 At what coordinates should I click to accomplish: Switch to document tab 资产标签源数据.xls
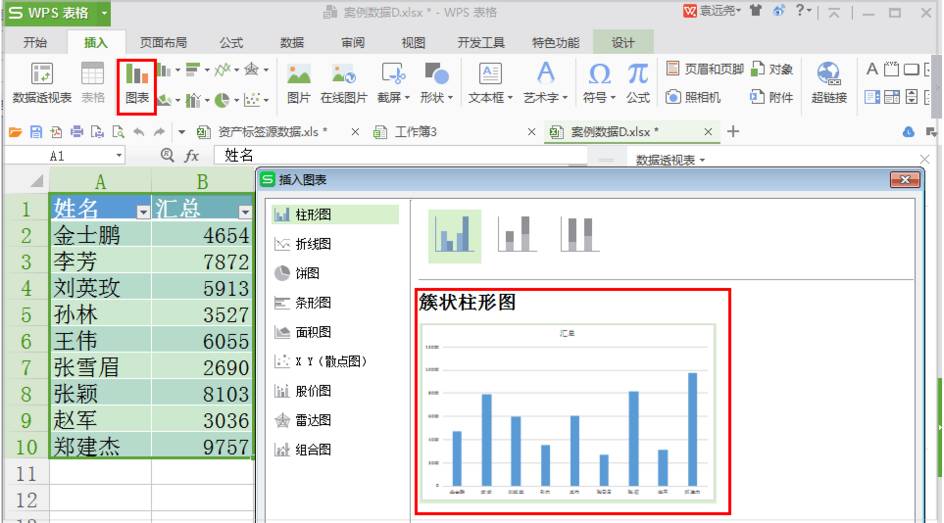pos(273,132)
